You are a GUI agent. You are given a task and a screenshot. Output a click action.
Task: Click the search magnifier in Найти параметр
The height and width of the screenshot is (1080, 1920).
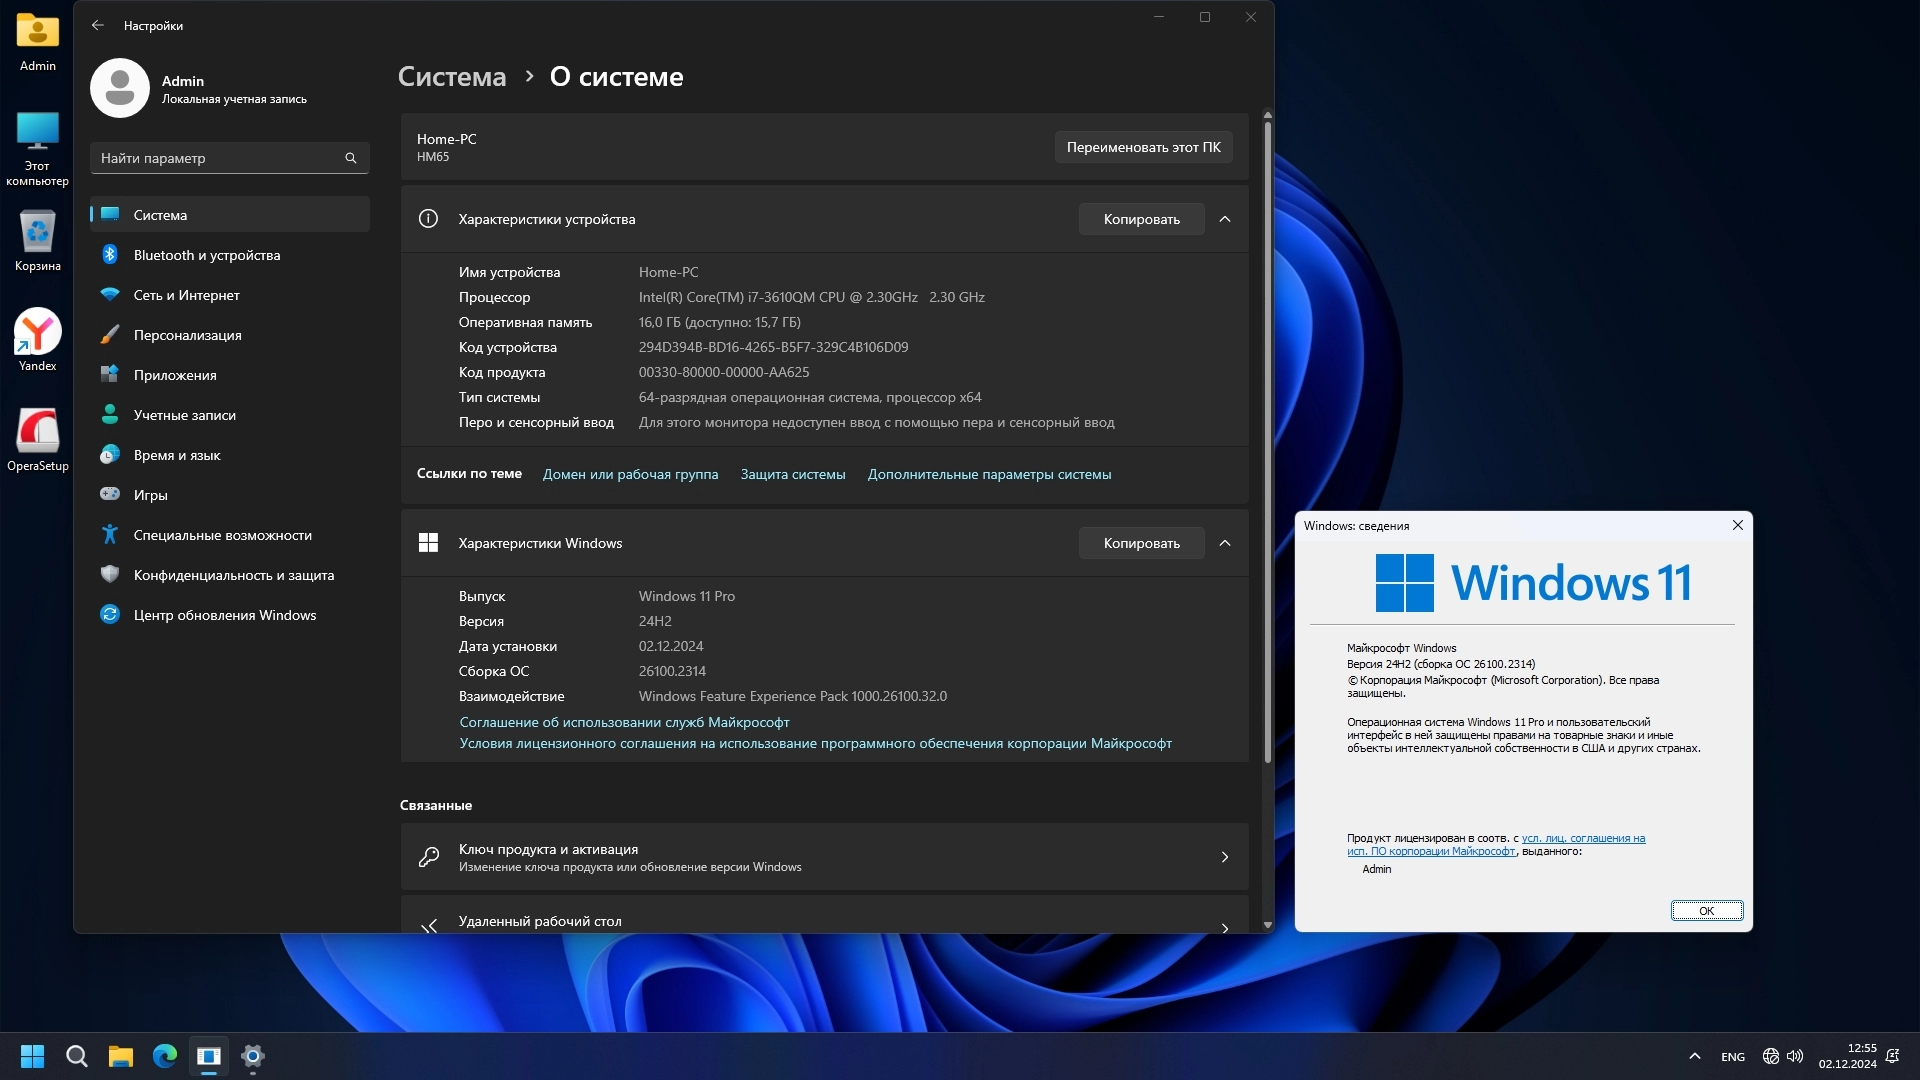tap(351, 158)
